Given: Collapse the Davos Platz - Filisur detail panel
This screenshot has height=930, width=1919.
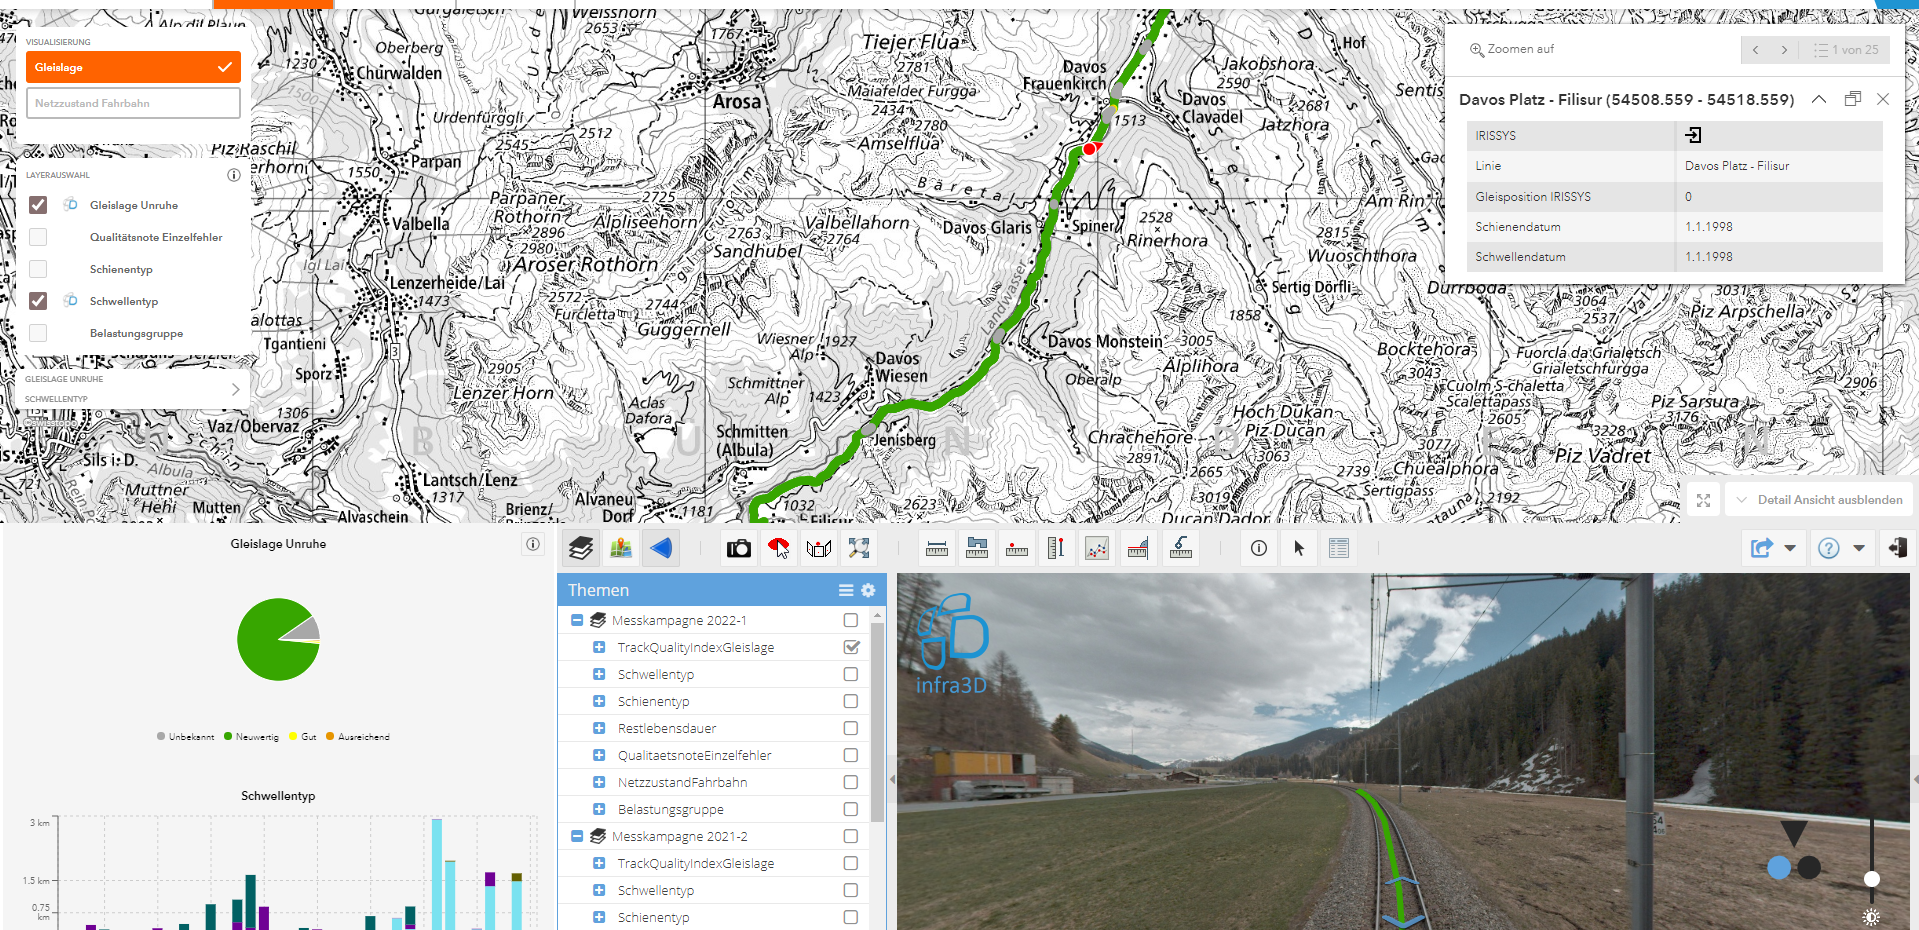Looking at the screenshot, I should pyautogui.click(x=1818, y=99).
